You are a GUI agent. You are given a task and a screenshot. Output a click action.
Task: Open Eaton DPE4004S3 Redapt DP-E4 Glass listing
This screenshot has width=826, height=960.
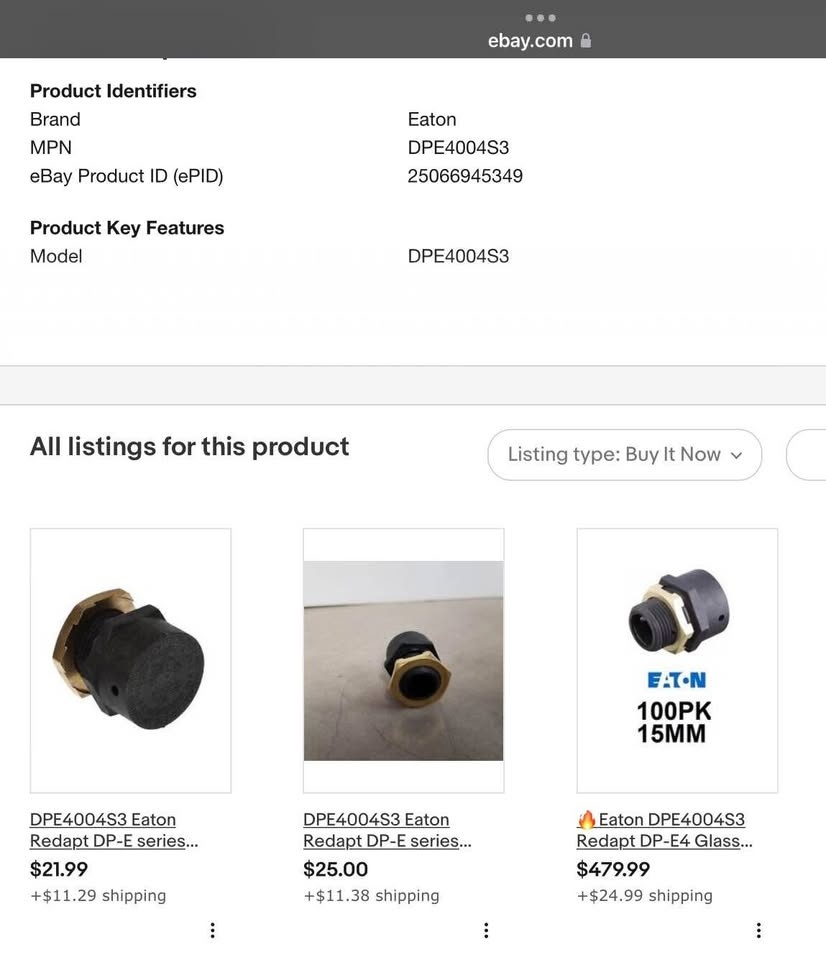[x=664, y=830]
